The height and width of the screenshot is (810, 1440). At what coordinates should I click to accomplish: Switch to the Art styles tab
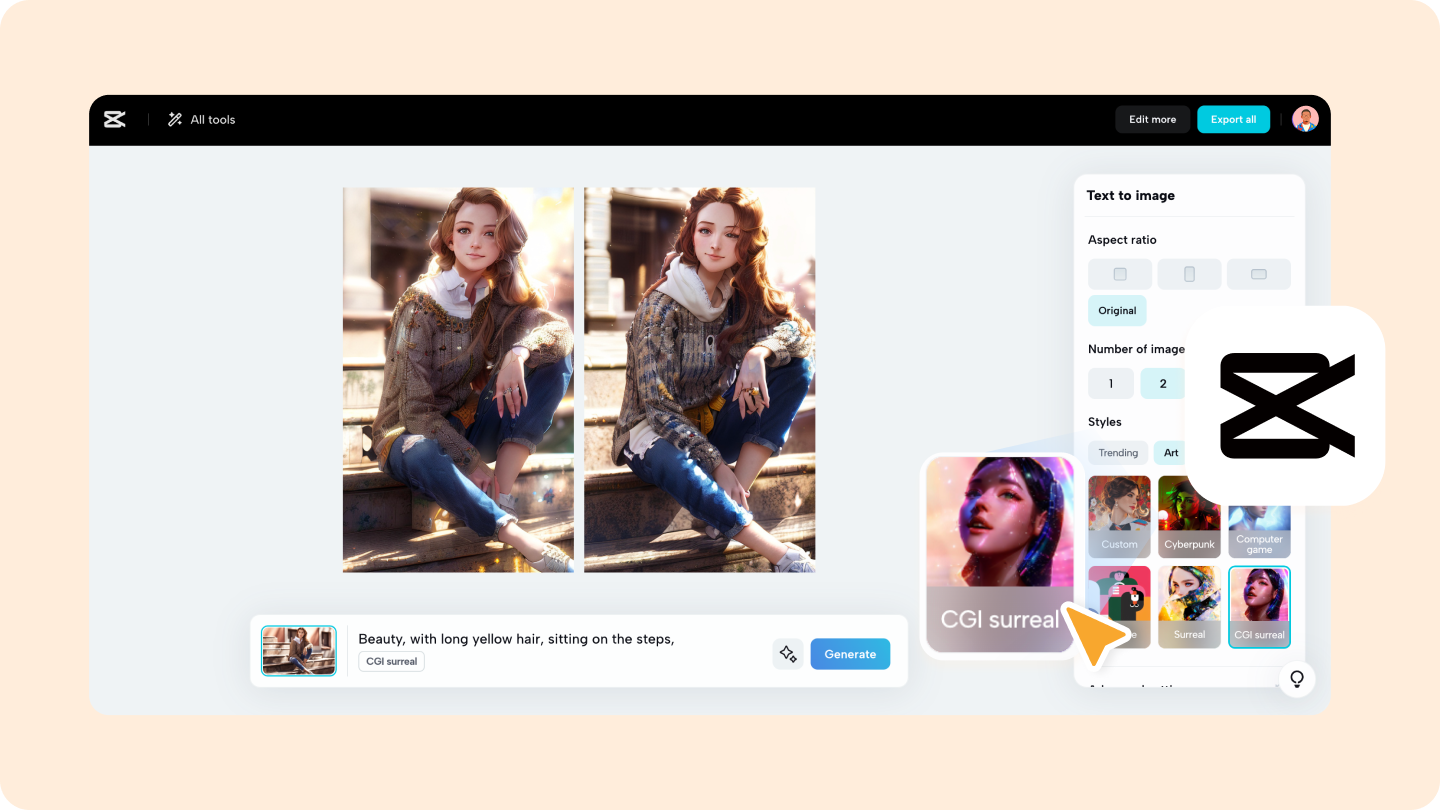click(1170, 453)
